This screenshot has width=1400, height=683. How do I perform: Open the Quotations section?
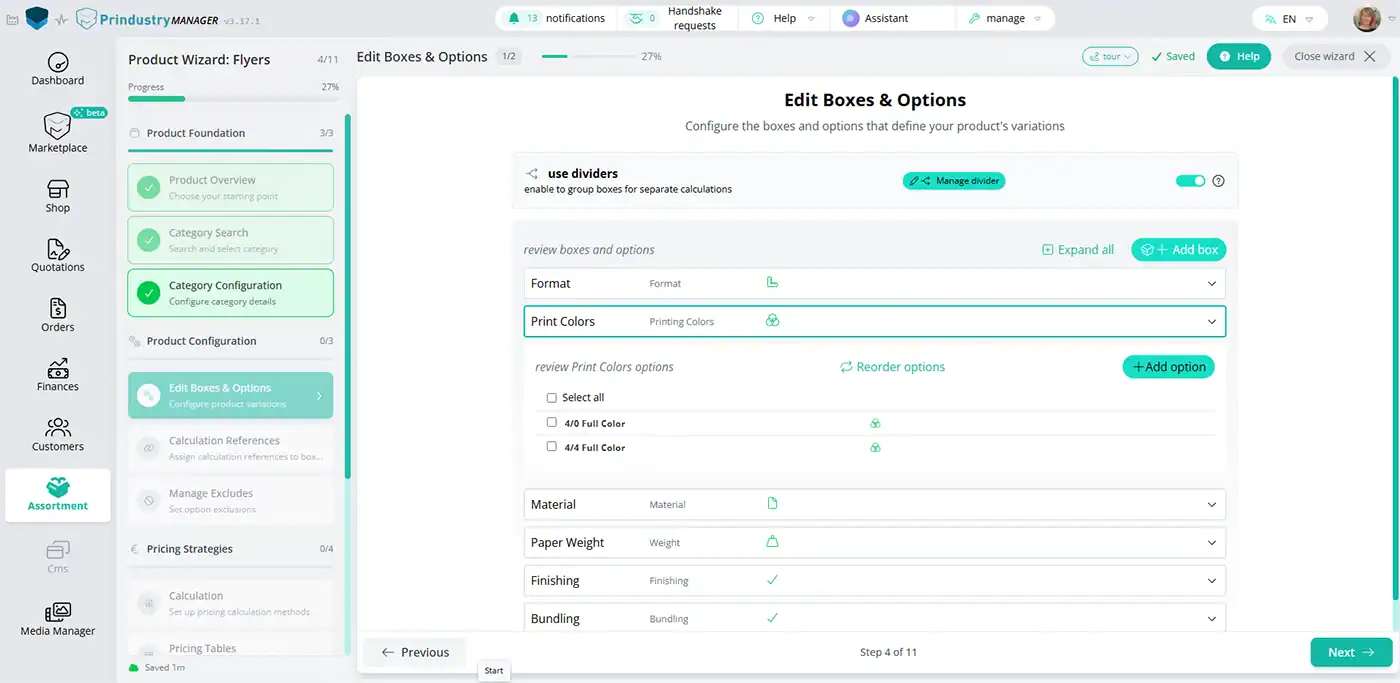point(58,255)
